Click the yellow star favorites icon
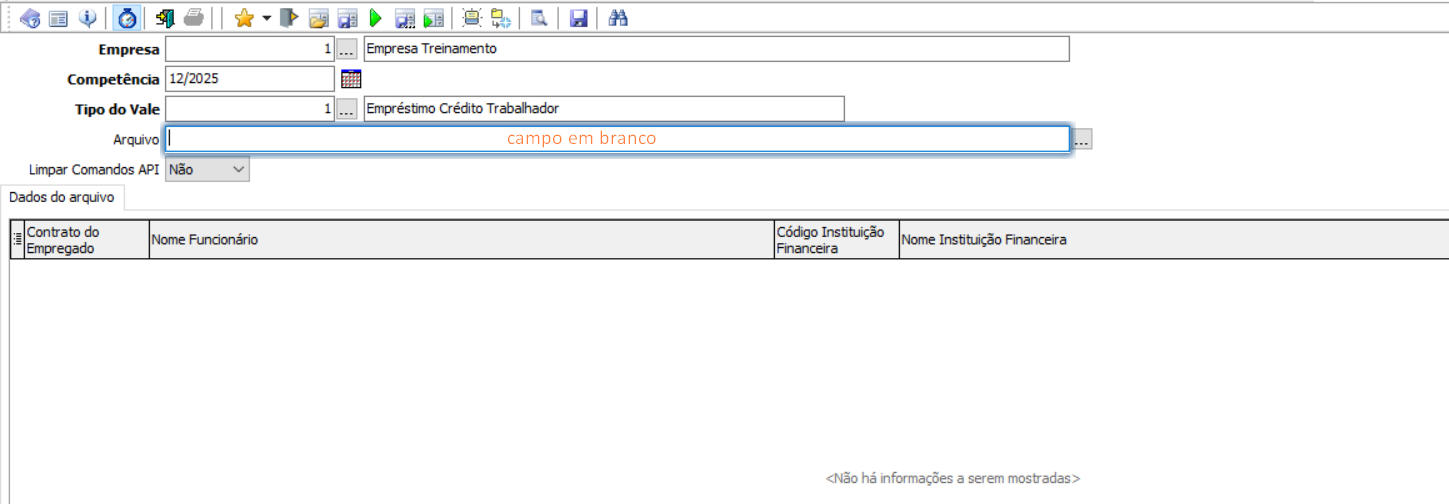The height and width of the screenshot is (504, 1449). (x=243, y=18)
